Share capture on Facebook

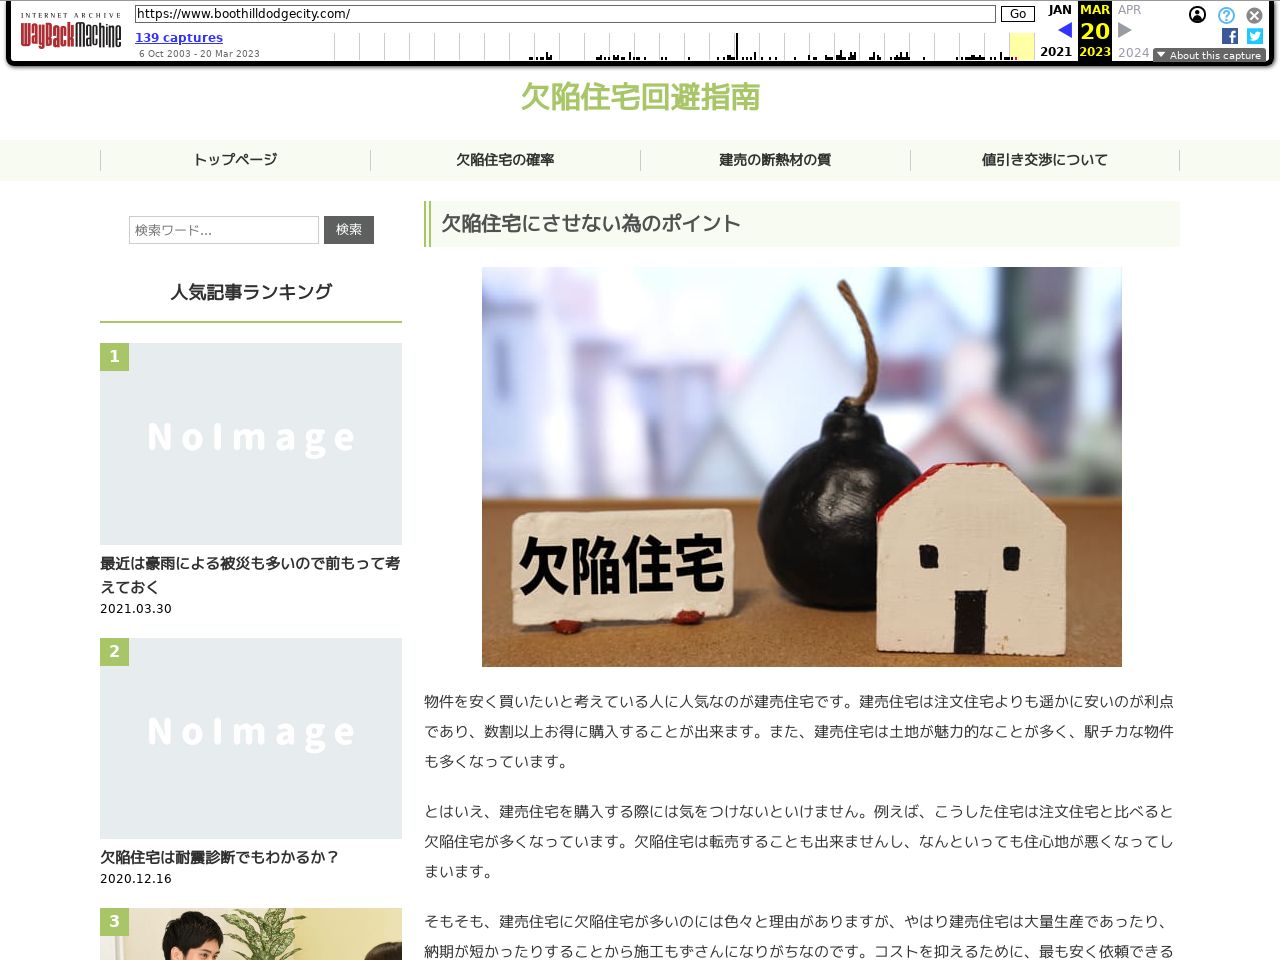1230,36
